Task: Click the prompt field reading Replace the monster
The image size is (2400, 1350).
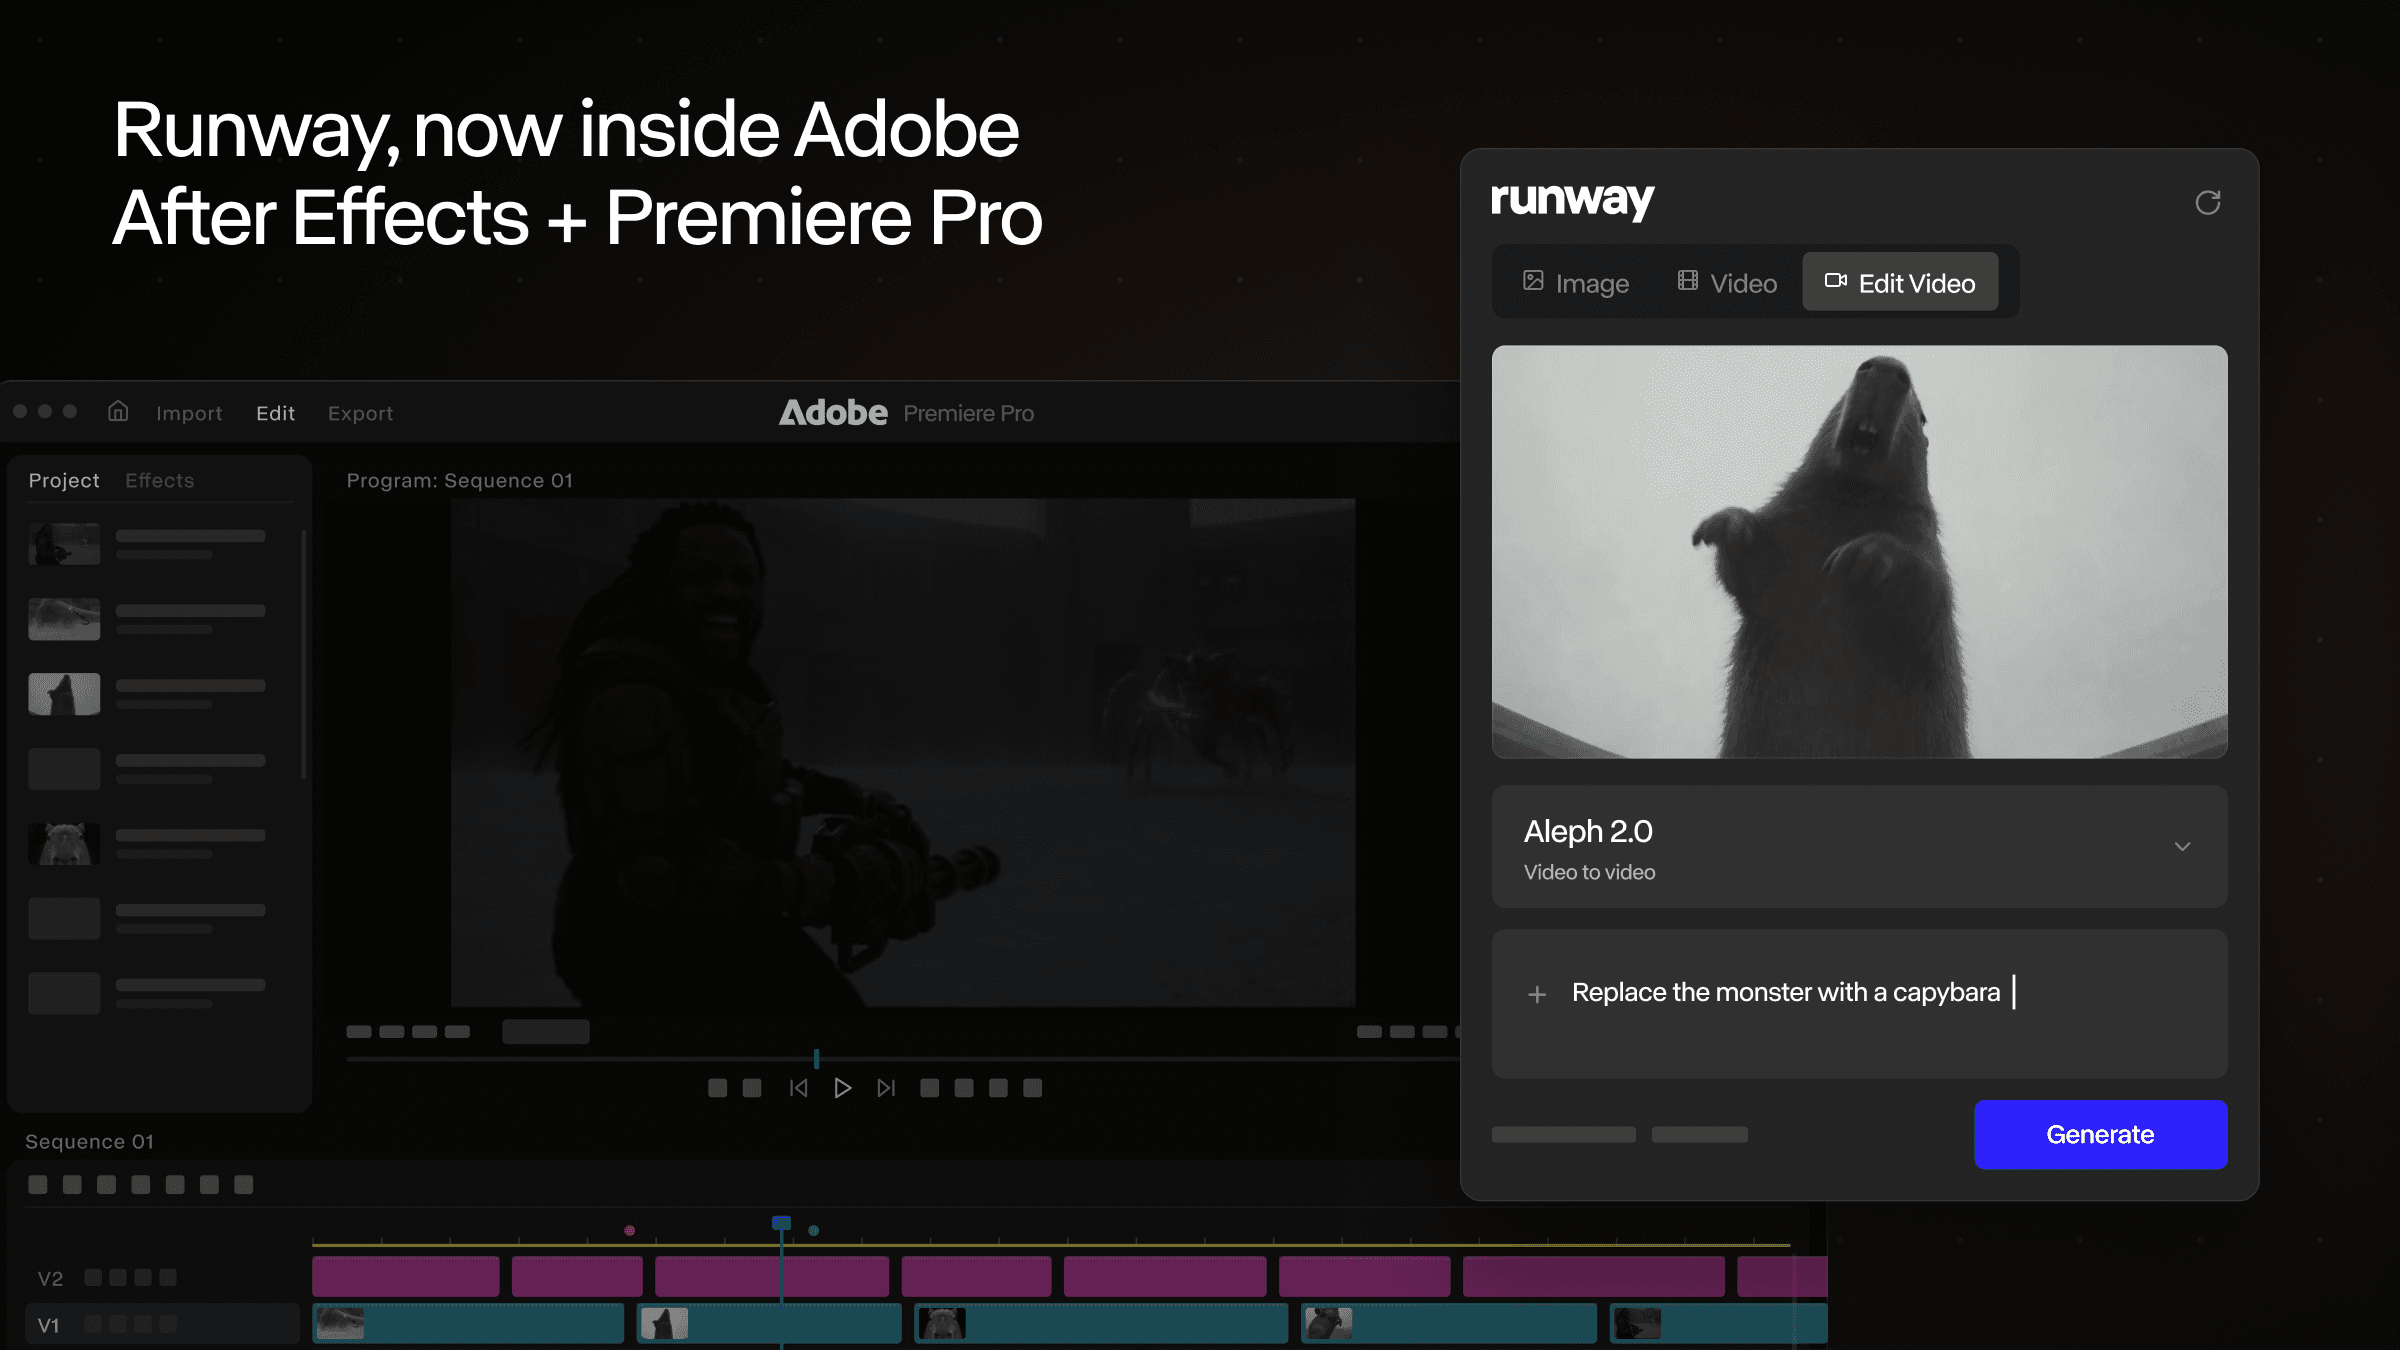Action: click(x=1859, y=1004)
